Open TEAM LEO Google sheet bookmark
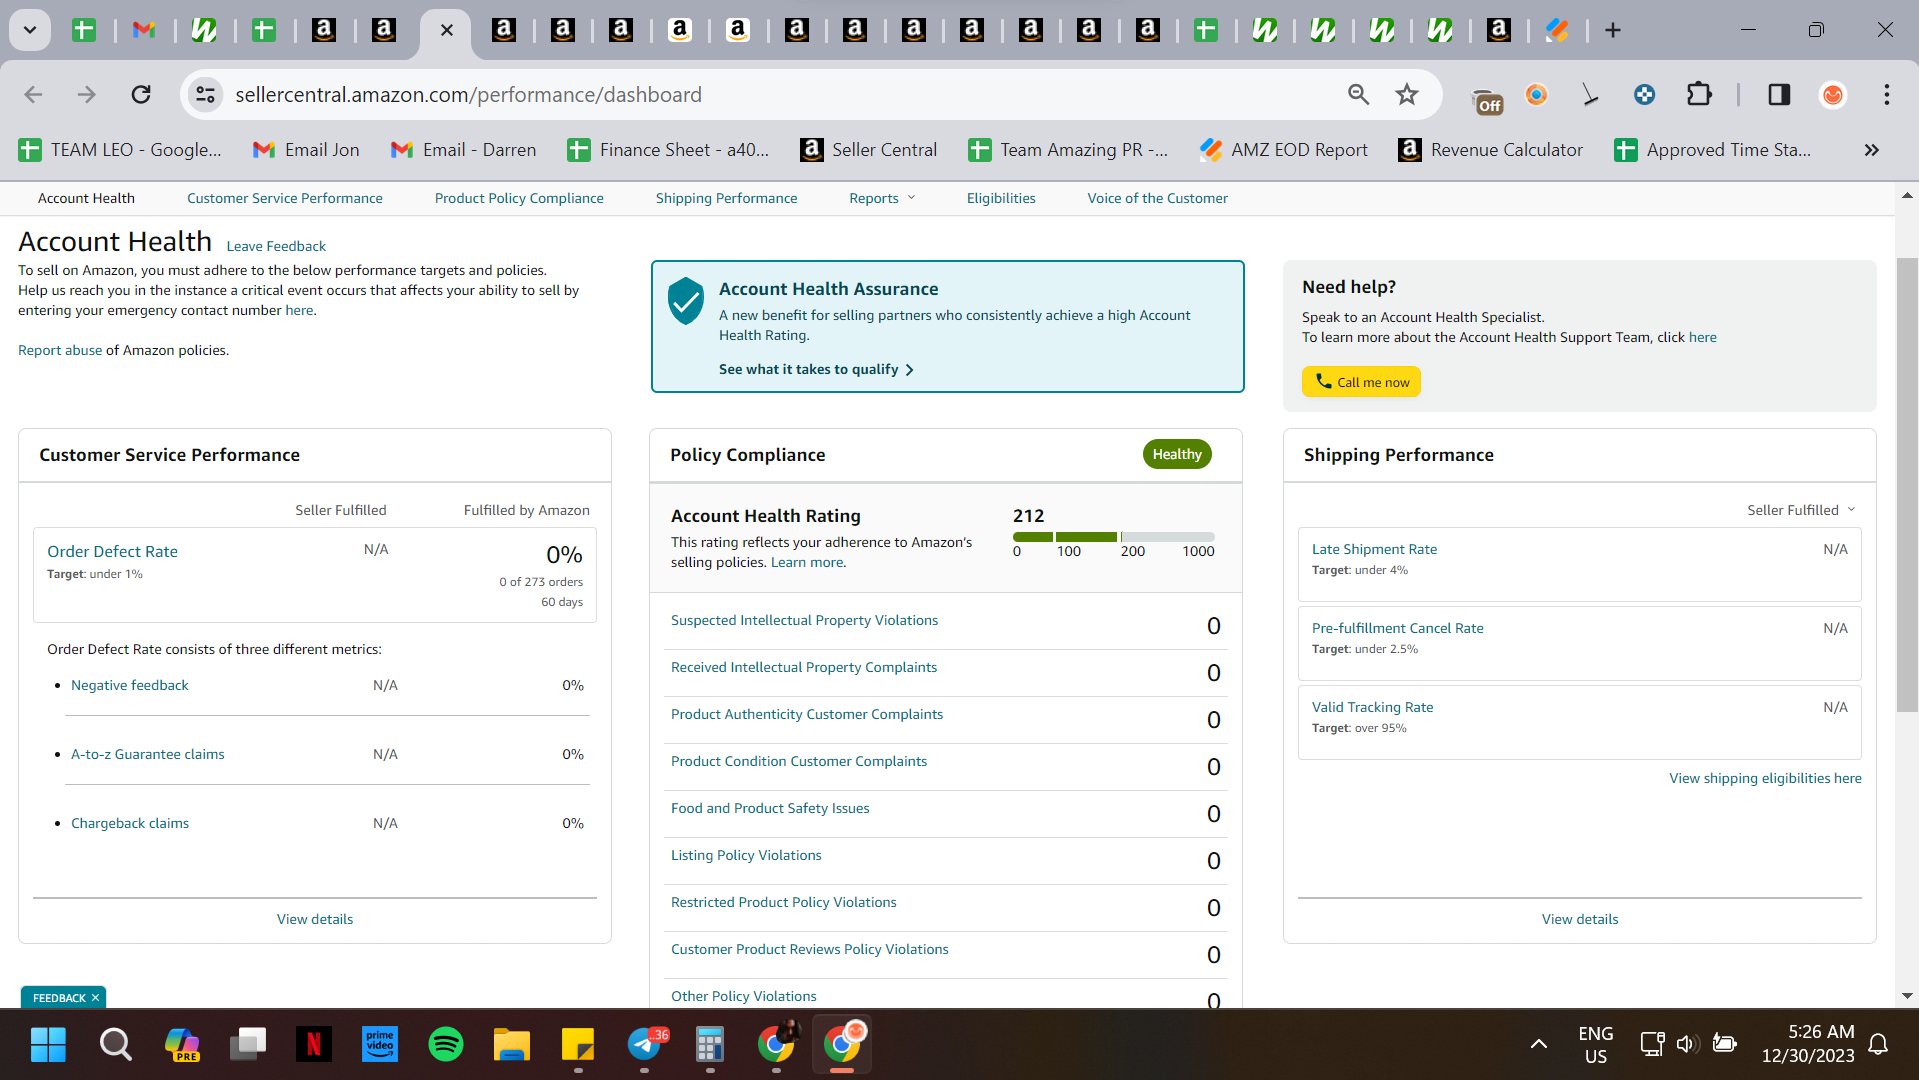The width and height of the screenshot is (1919, 1080). coord(120,149)
